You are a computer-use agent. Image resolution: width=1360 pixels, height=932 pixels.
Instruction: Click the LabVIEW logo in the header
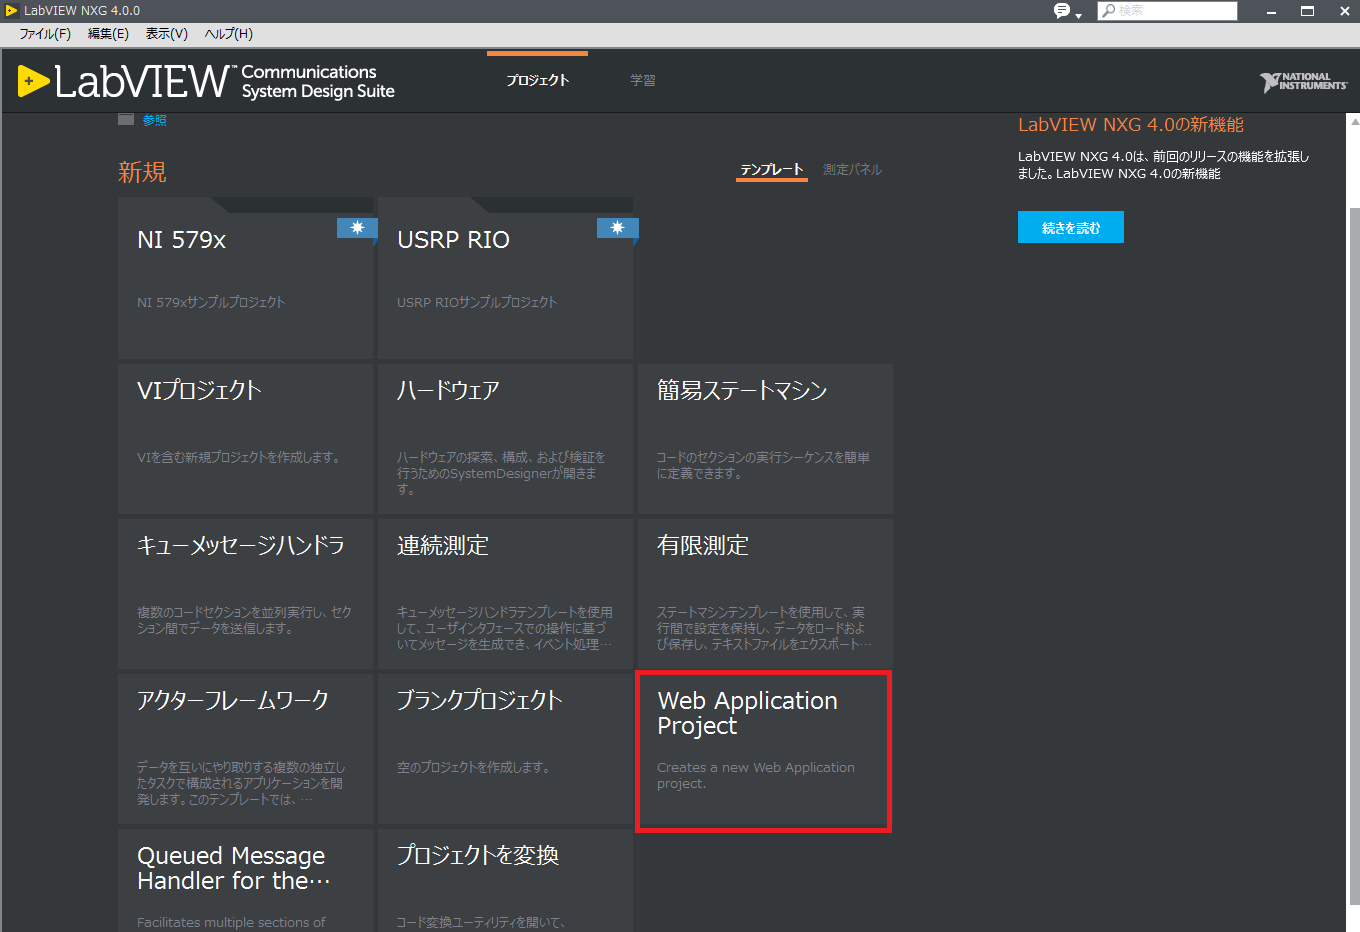pos(122,81)
